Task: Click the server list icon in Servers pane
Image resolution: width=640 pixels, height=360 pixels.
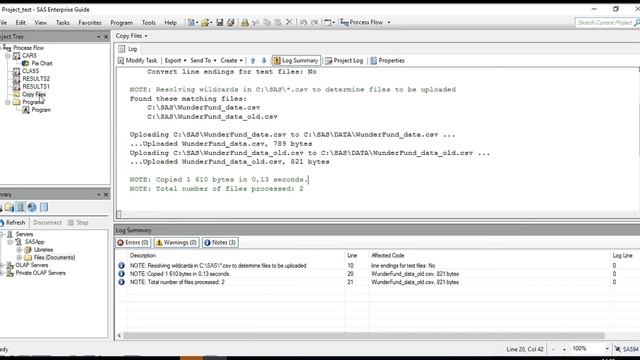Action: pos(20,207)
